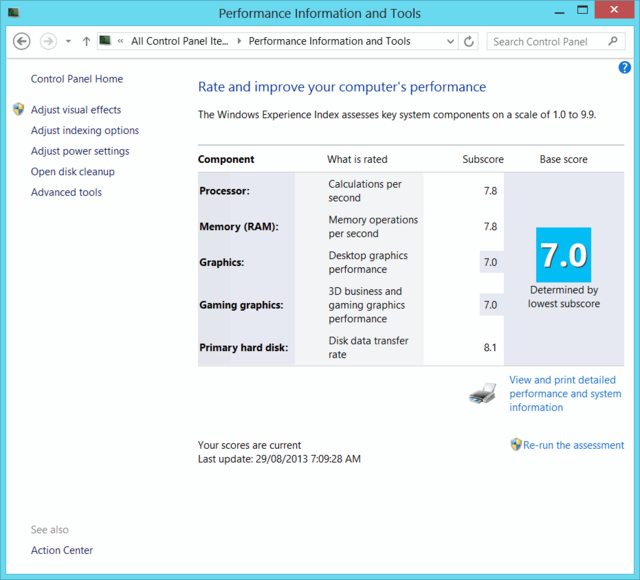
Task: Click the Last update timestamp text
Action: point(279,459)
